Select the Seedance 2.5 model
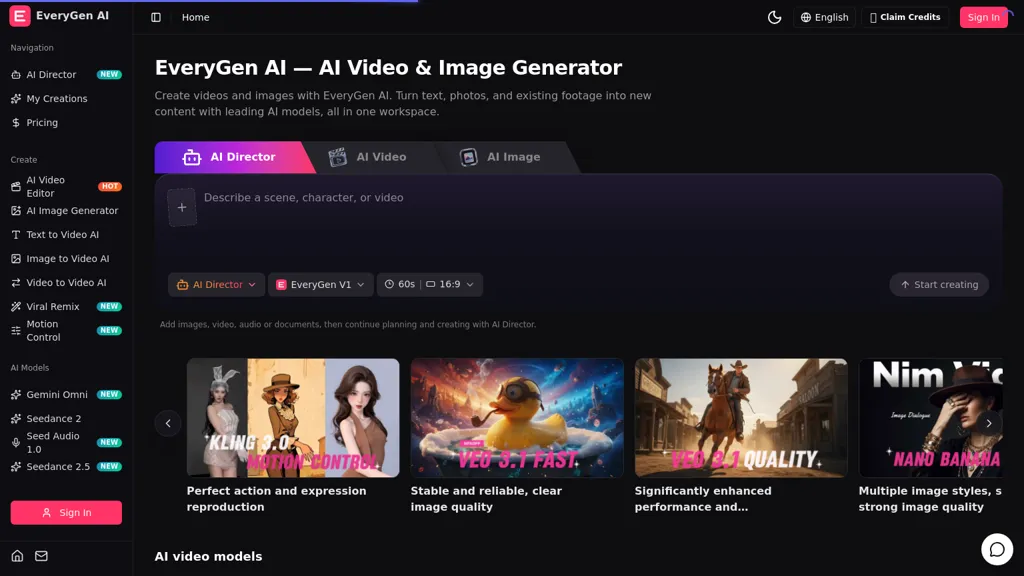The width and height of the screenshot is (1024, 576). (66, 467)
